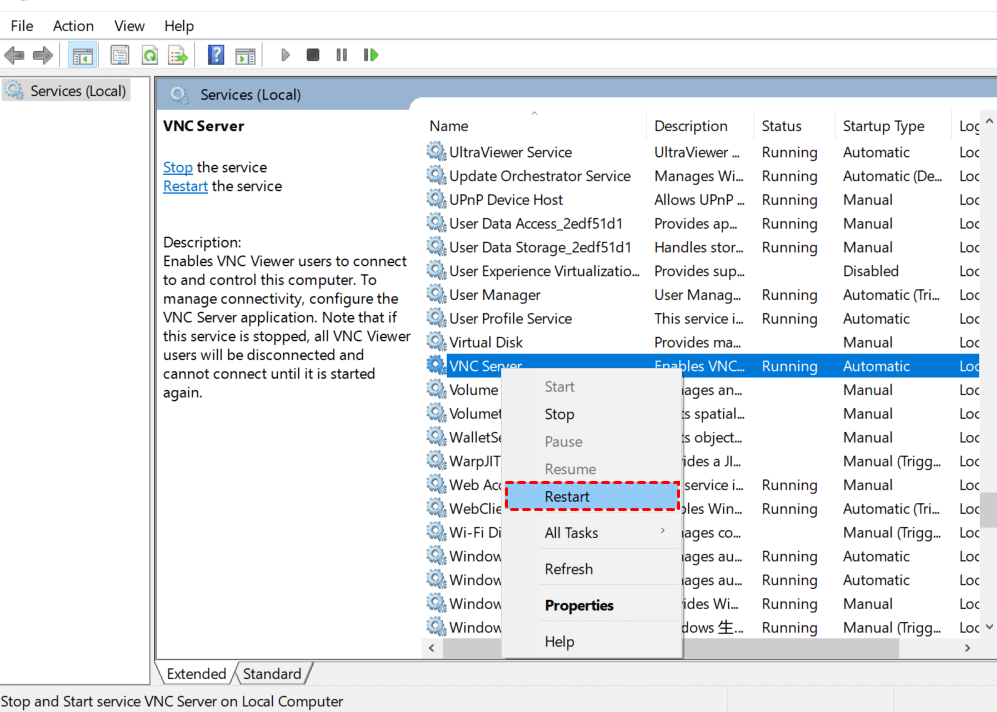Image resolution: width=997 pixels, height=712 pixels.
Task: Click the gear icon beside User Data Storage_2edf51d1
Action: click(x=436, y=246)
